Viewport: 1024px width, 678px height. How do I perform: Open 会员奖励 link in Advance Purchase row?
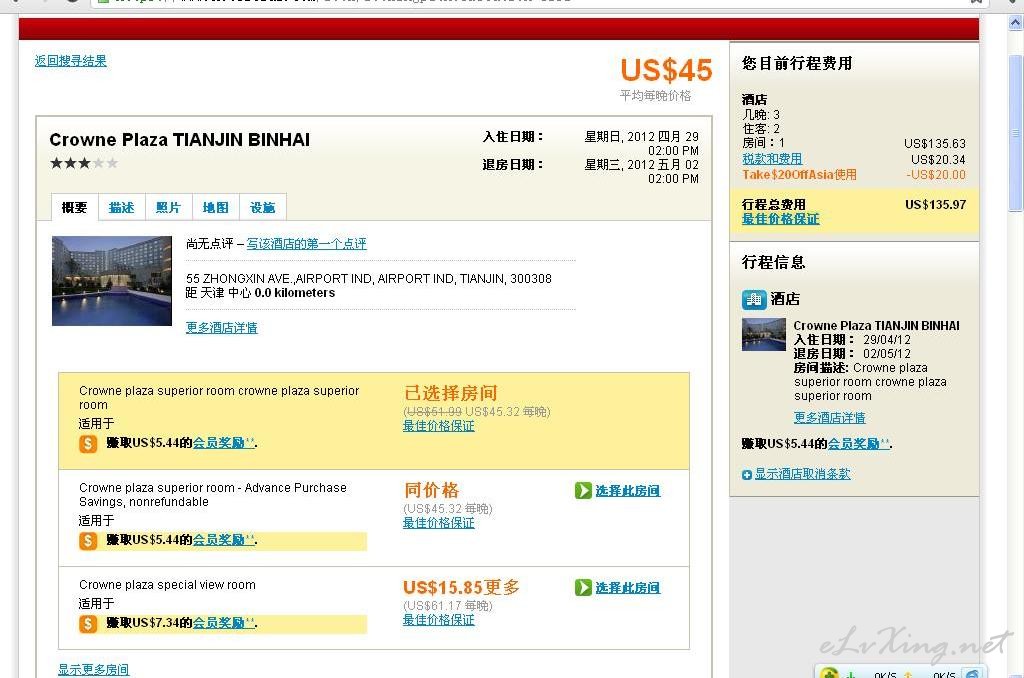point(223,540)
